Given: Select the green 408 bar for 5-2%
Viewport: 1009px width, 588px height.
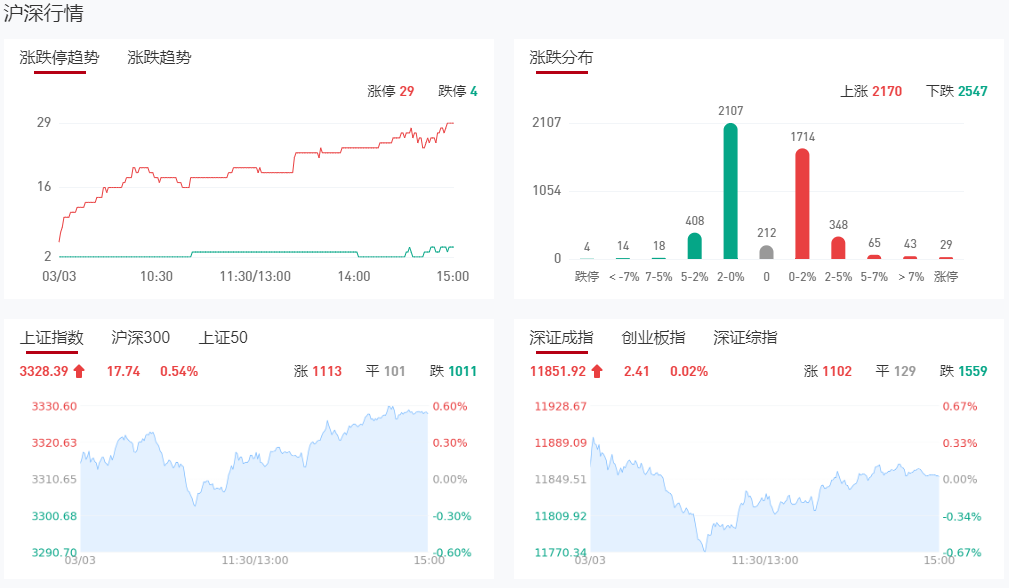Looking at the screenshot, I should pos(694,246).
